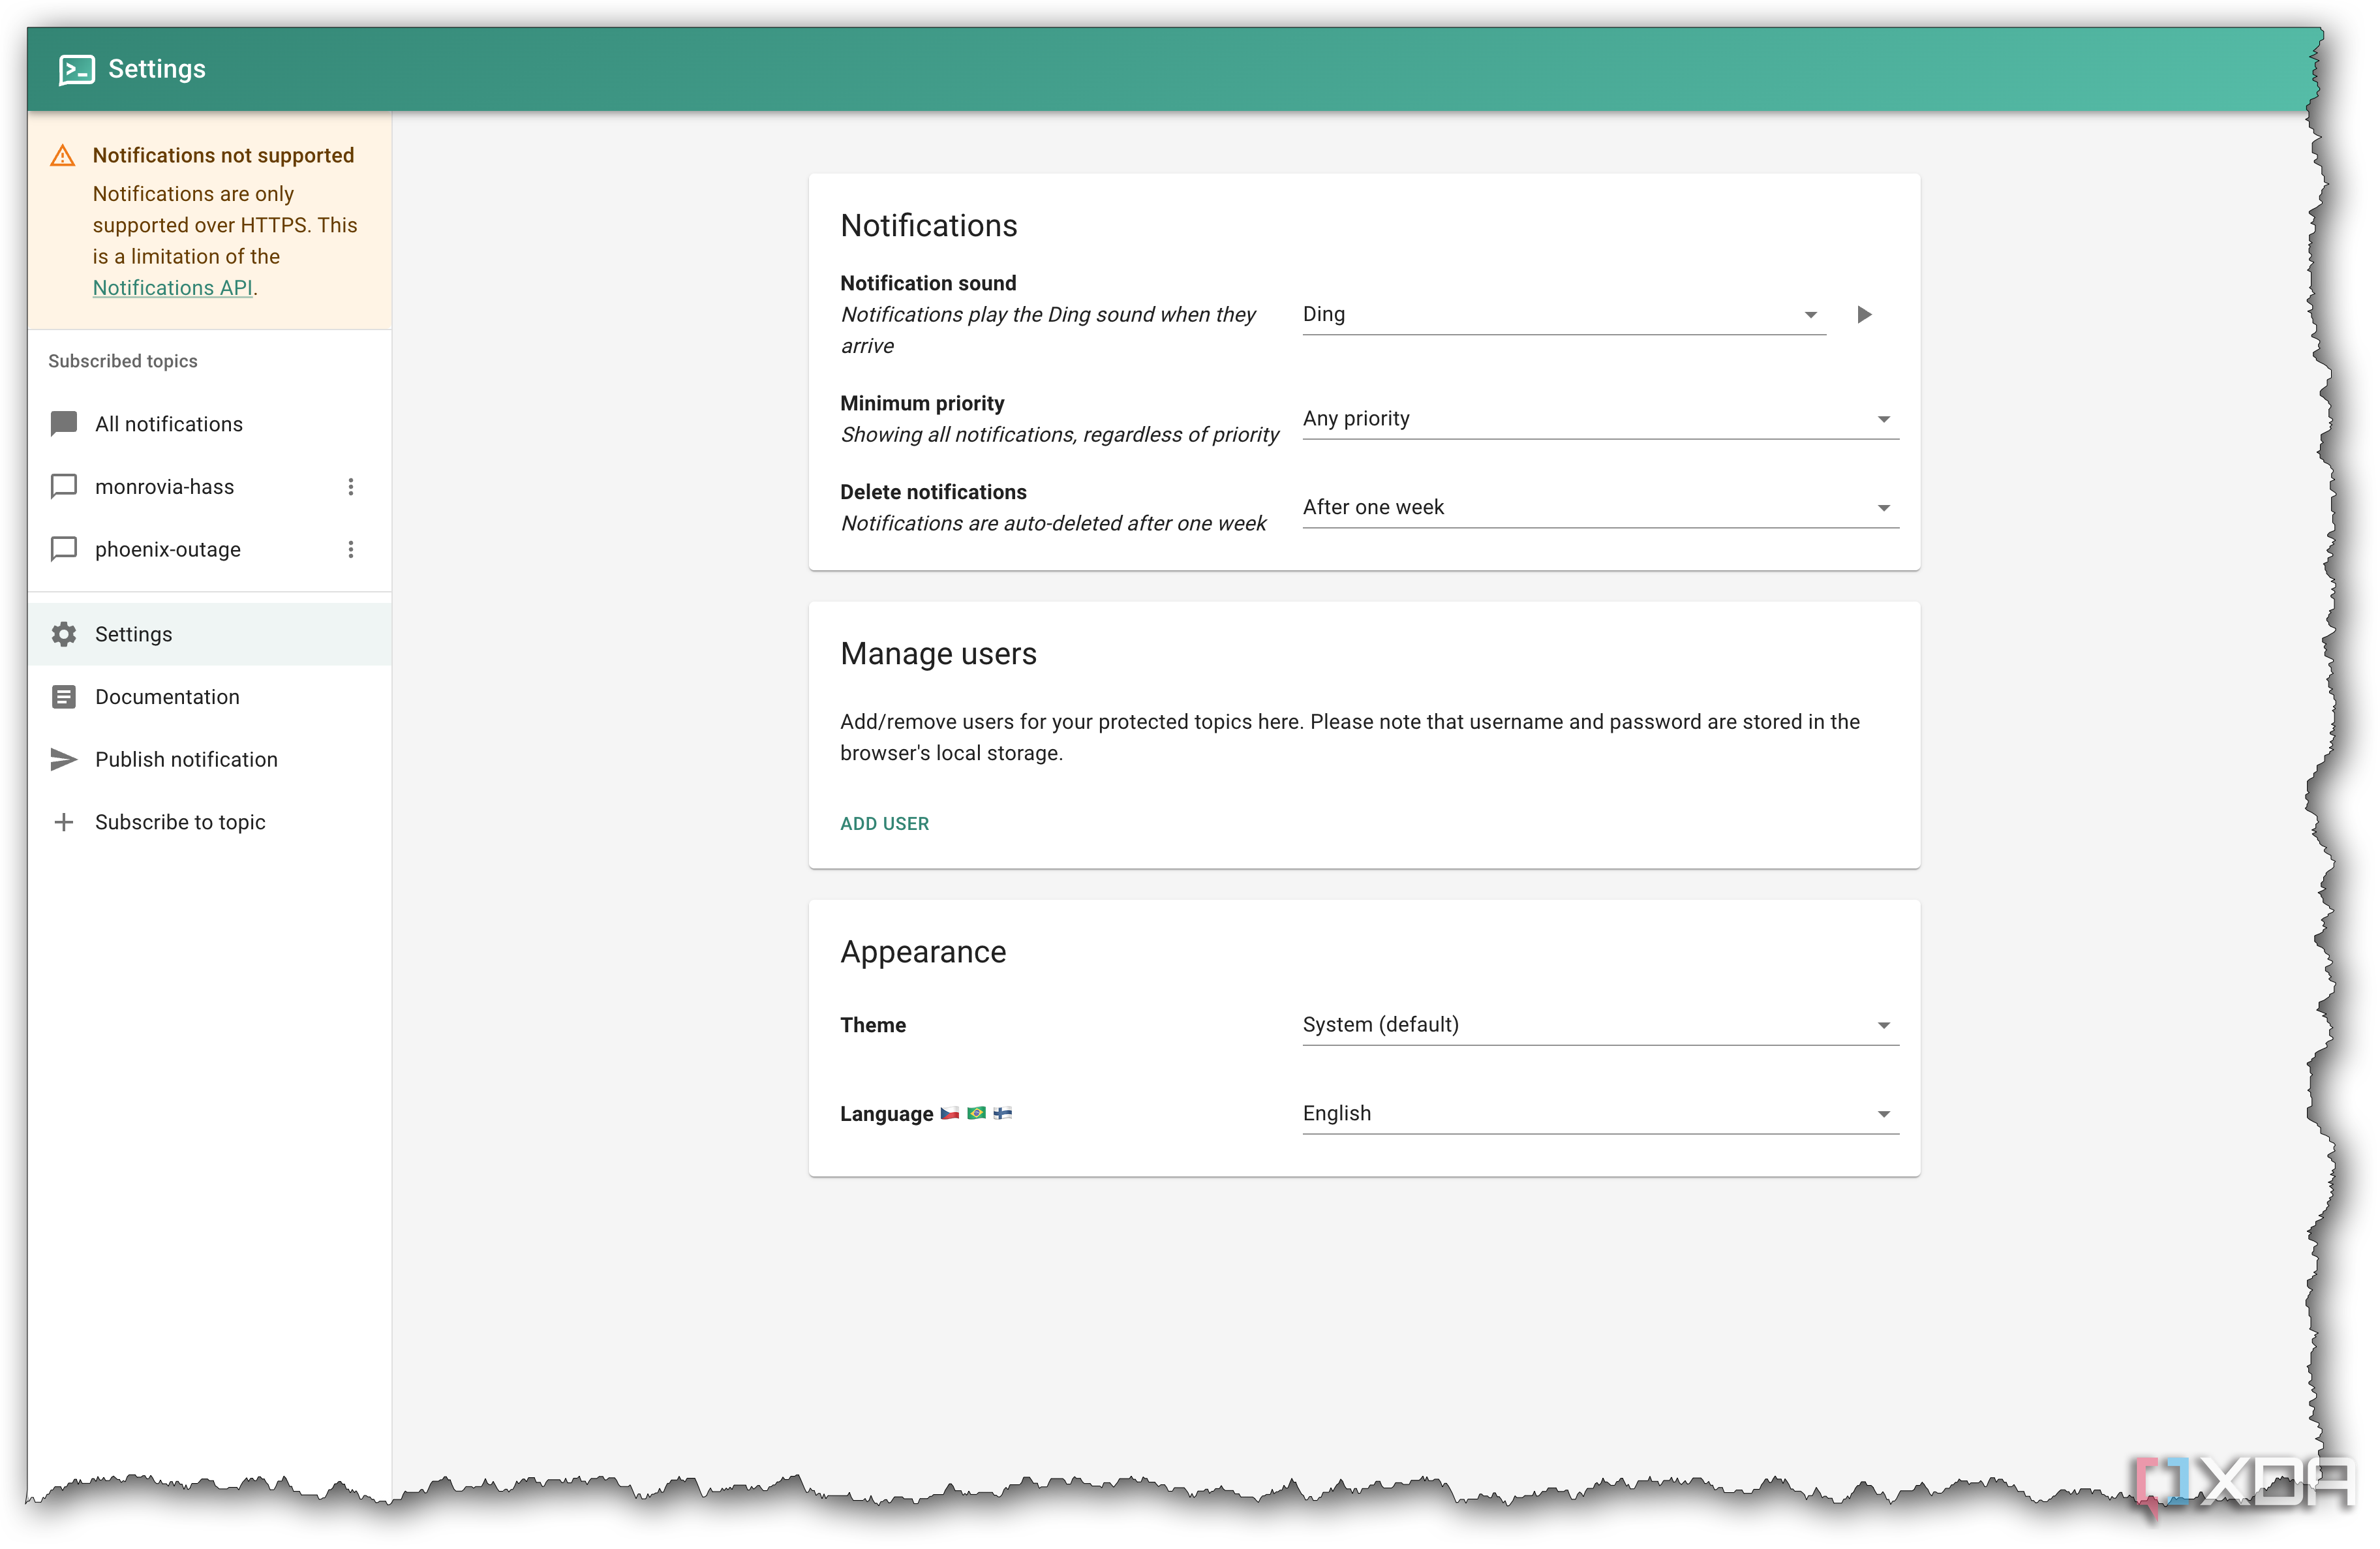Click the Czech flag next to Language
The width and height of the screenshot is (2380, 1549).
point(950,1113)
